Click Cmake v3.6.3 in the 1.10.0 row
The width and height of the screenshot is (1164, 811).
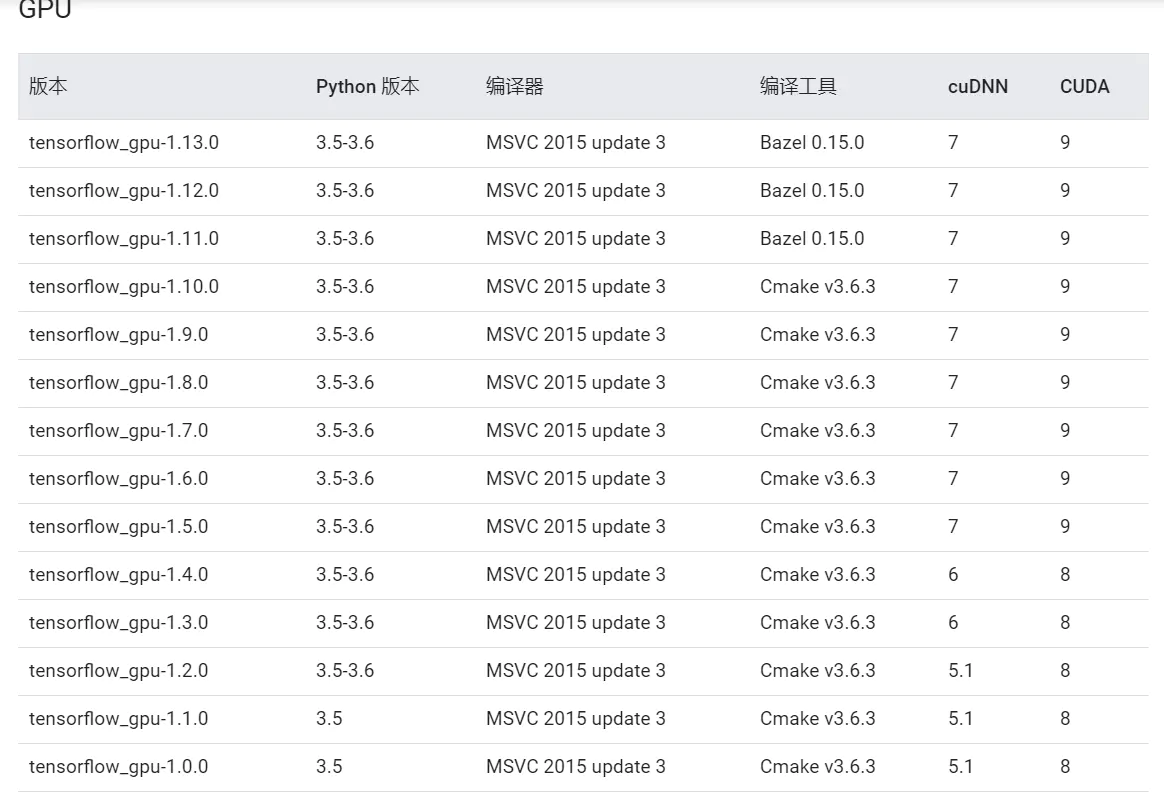coord(817,287)
